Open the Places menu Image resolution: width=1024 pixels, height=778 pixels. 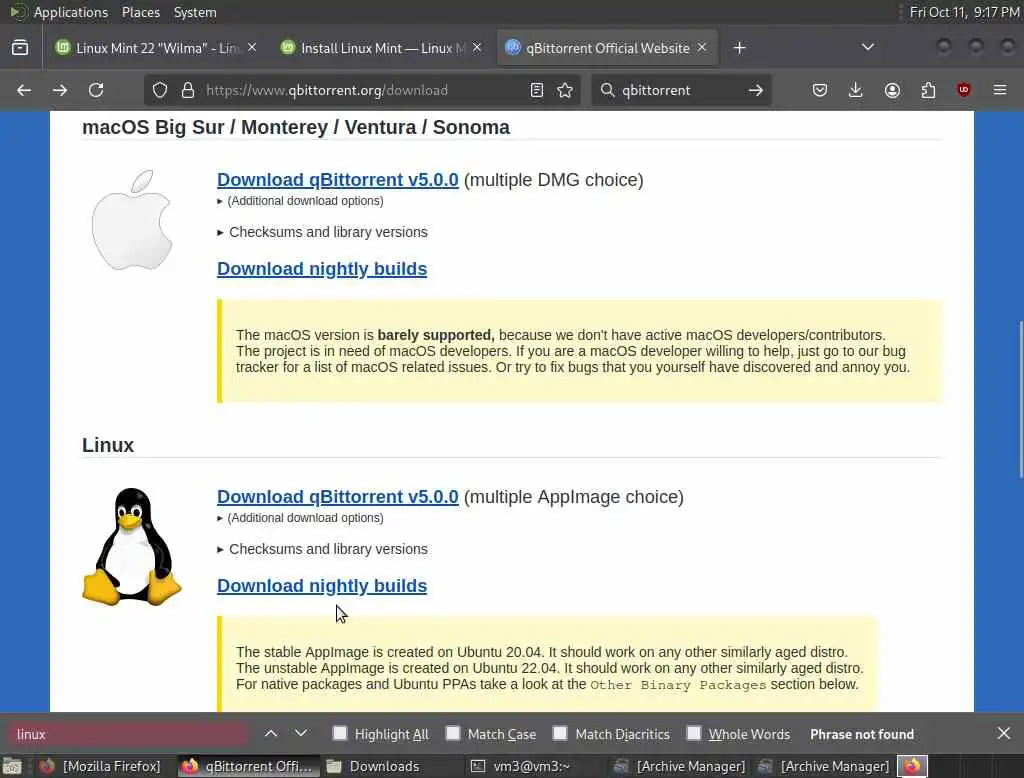(x=141, y=12)
